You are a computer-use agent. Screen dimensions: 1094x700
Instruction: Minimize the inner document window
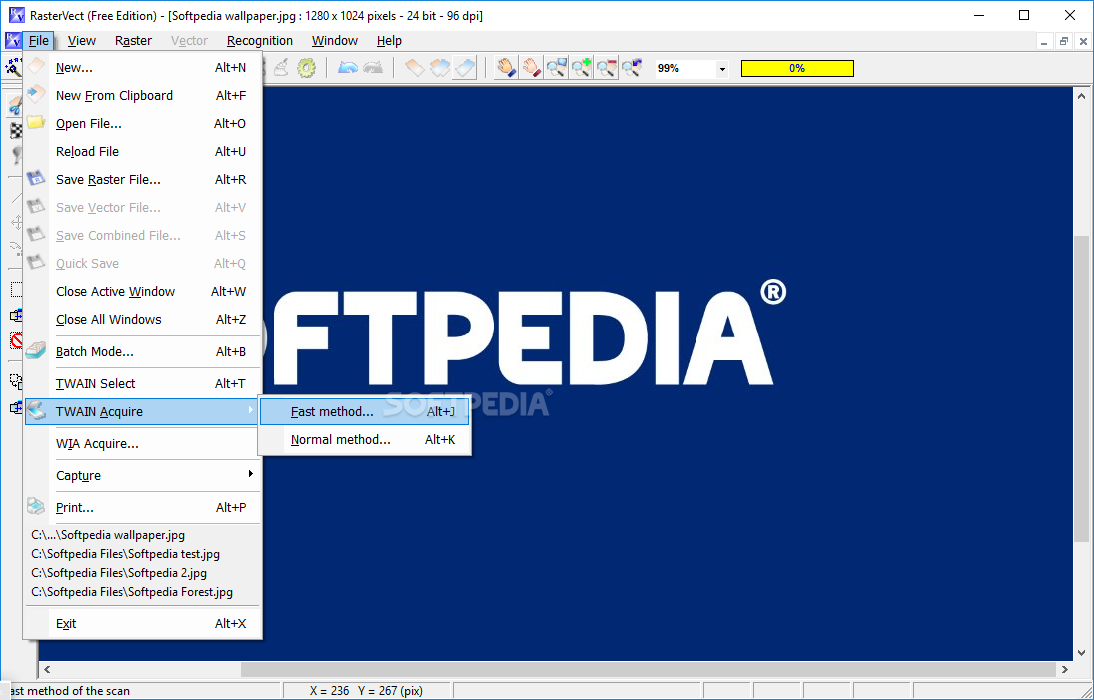(x=1044, y=41)
